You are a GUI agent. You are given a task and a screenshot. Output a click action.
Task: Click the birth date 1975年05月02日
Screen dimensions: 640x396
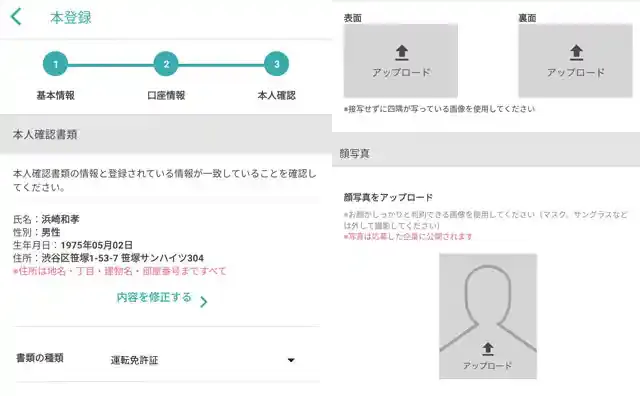[97, 245]
